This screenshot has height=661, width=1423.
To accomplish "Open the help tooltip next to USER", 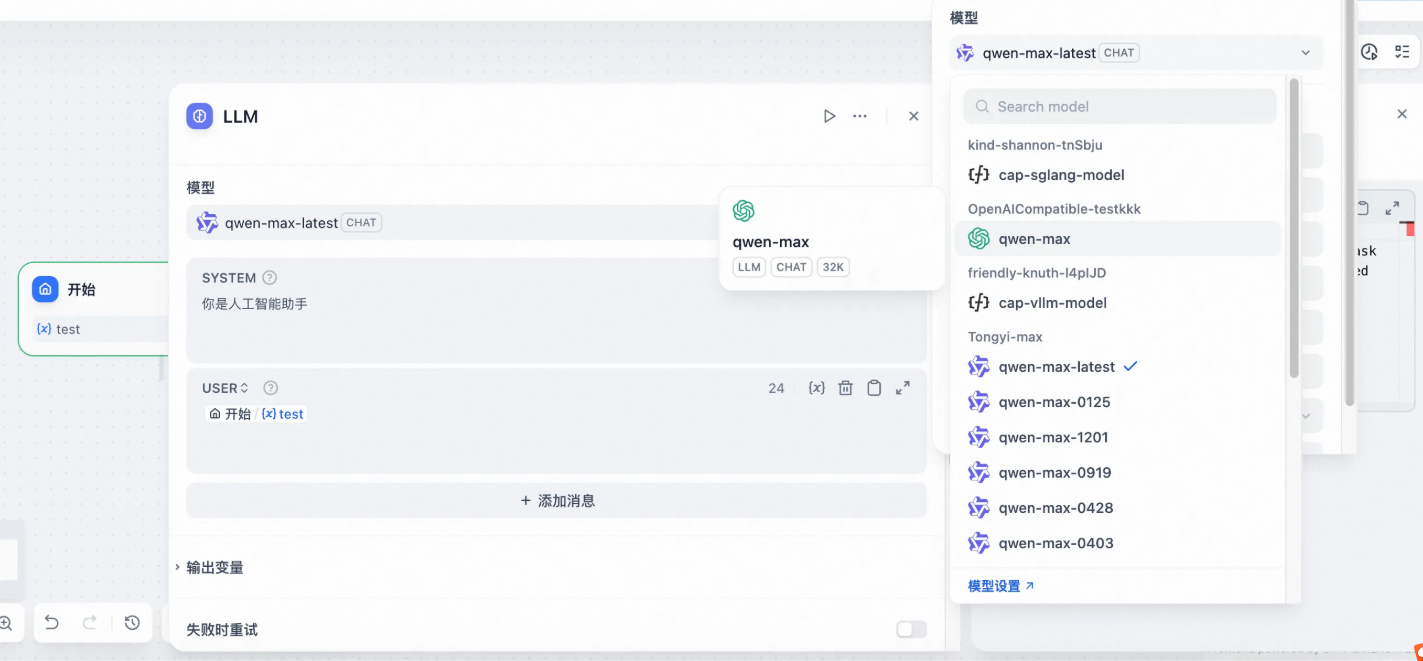I will (x=270, y=388).
